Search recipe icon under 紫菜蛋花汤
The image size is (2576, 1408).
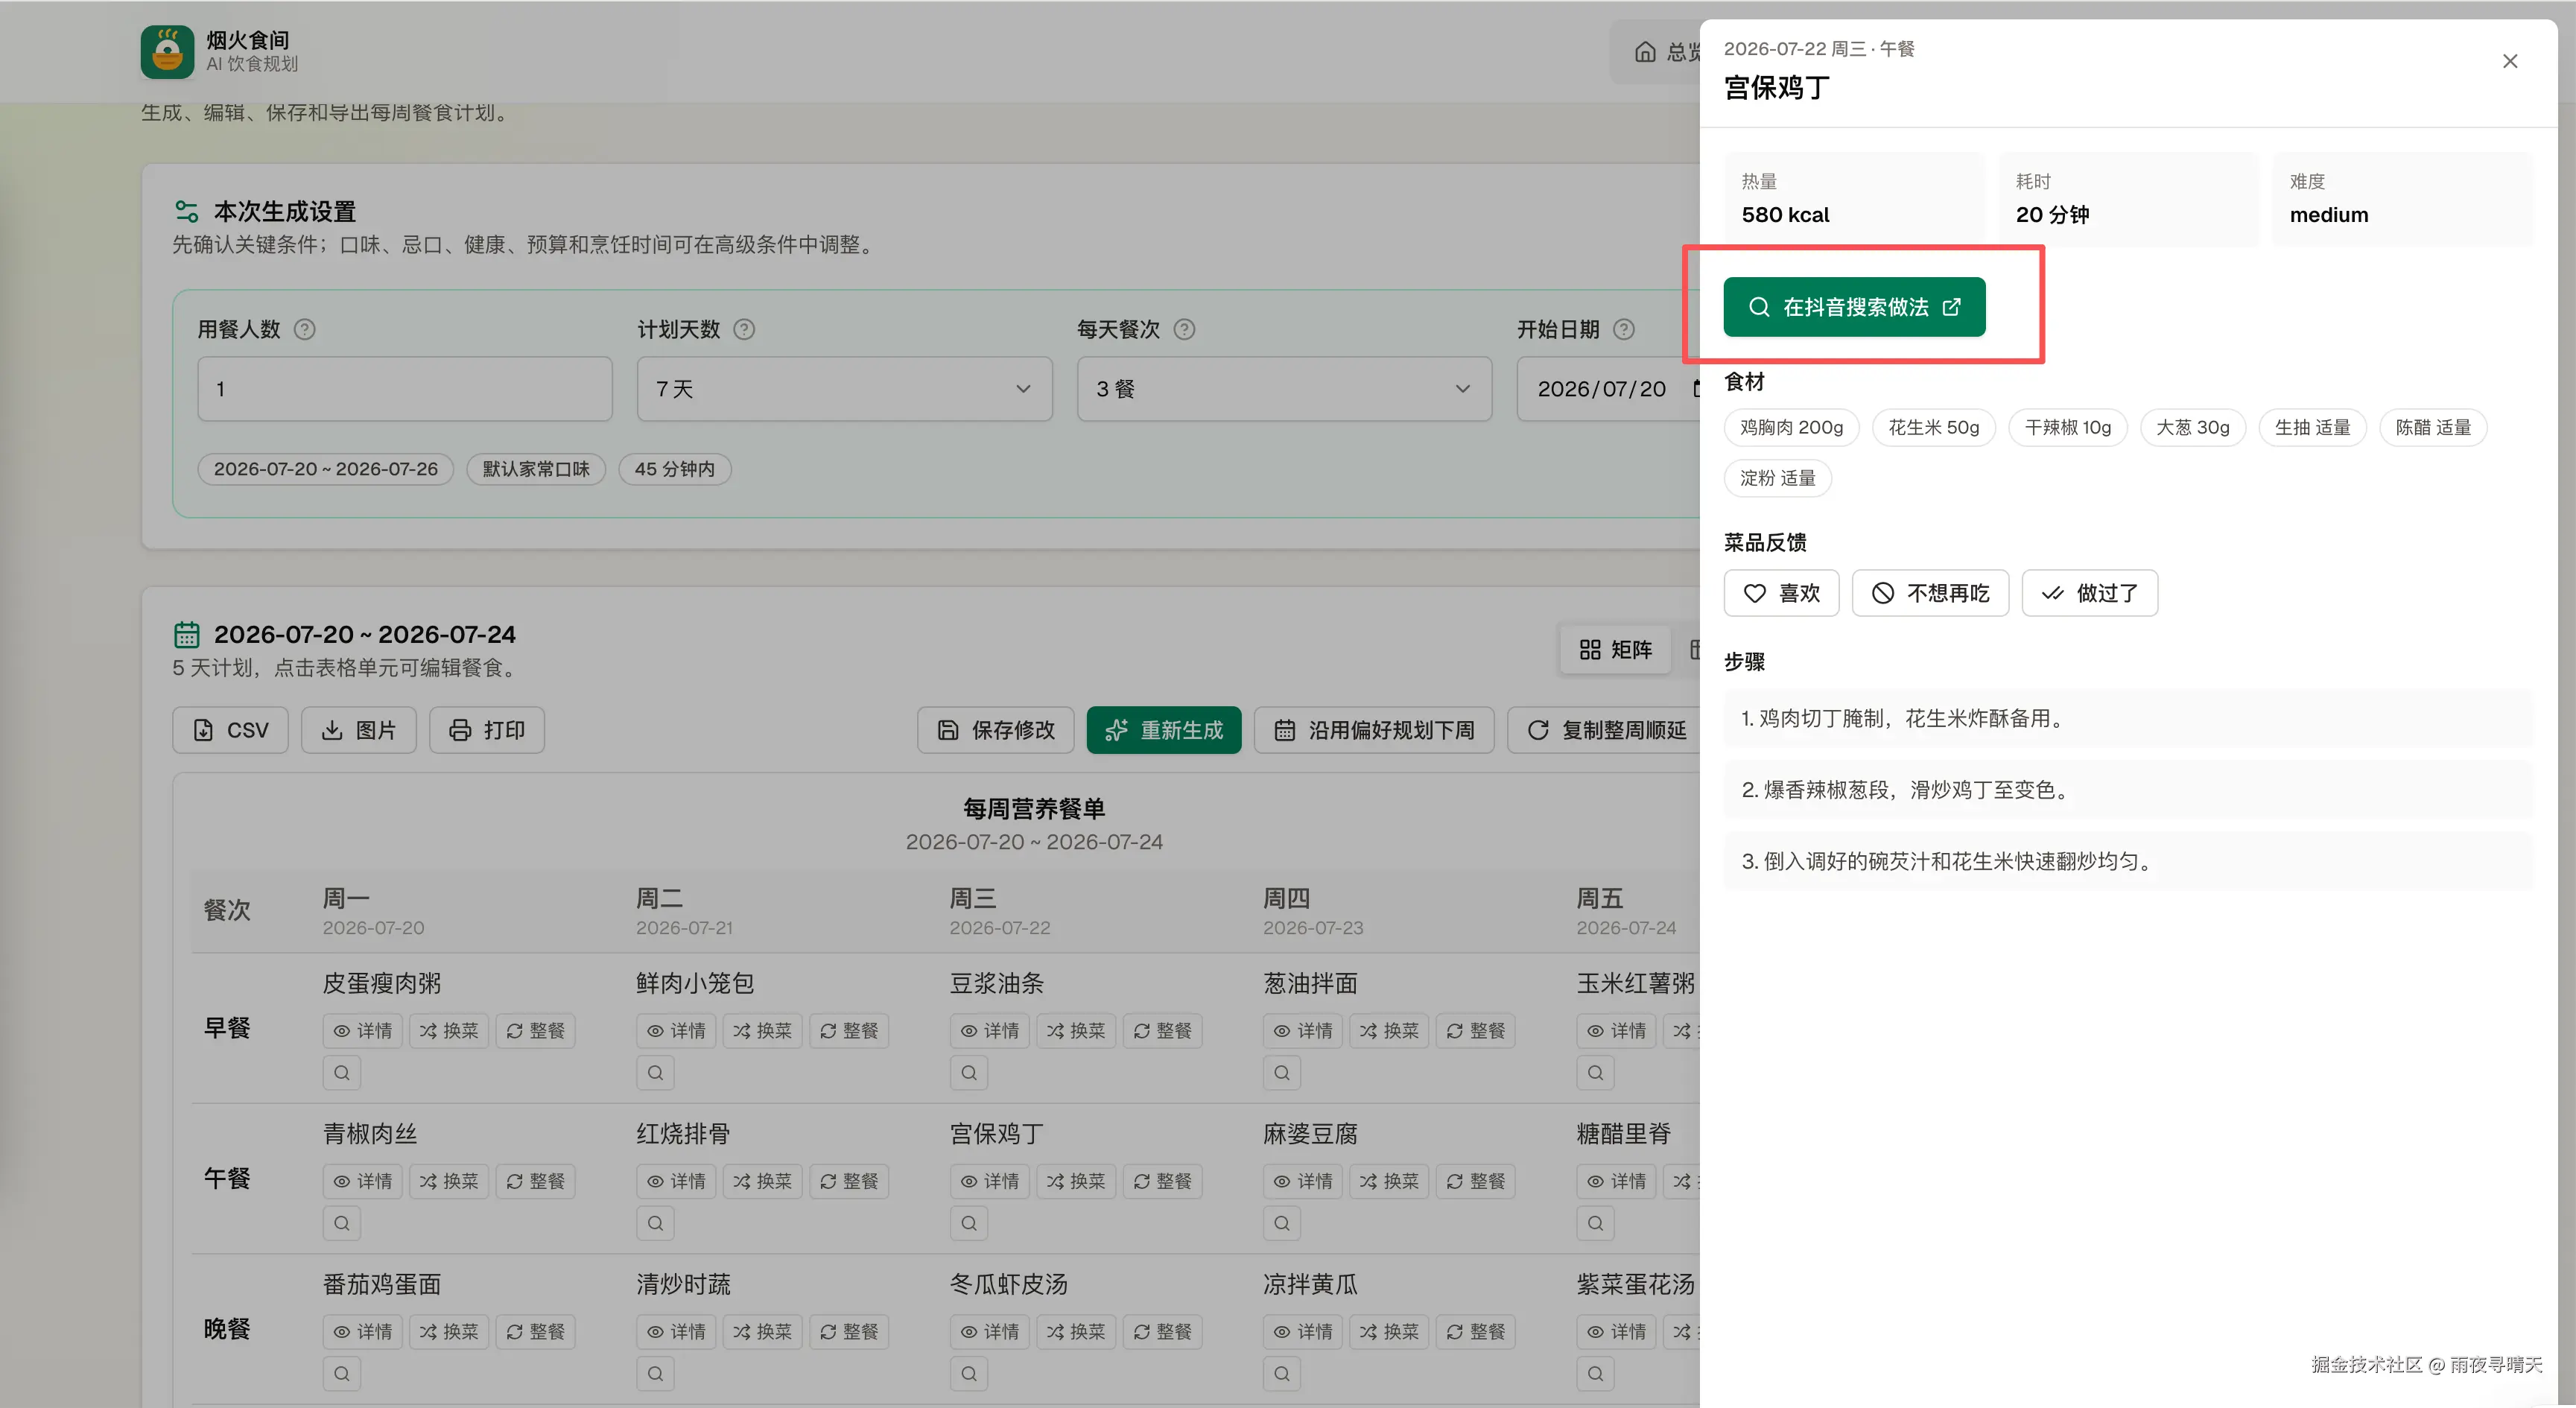click(x=1596, y=1374)
